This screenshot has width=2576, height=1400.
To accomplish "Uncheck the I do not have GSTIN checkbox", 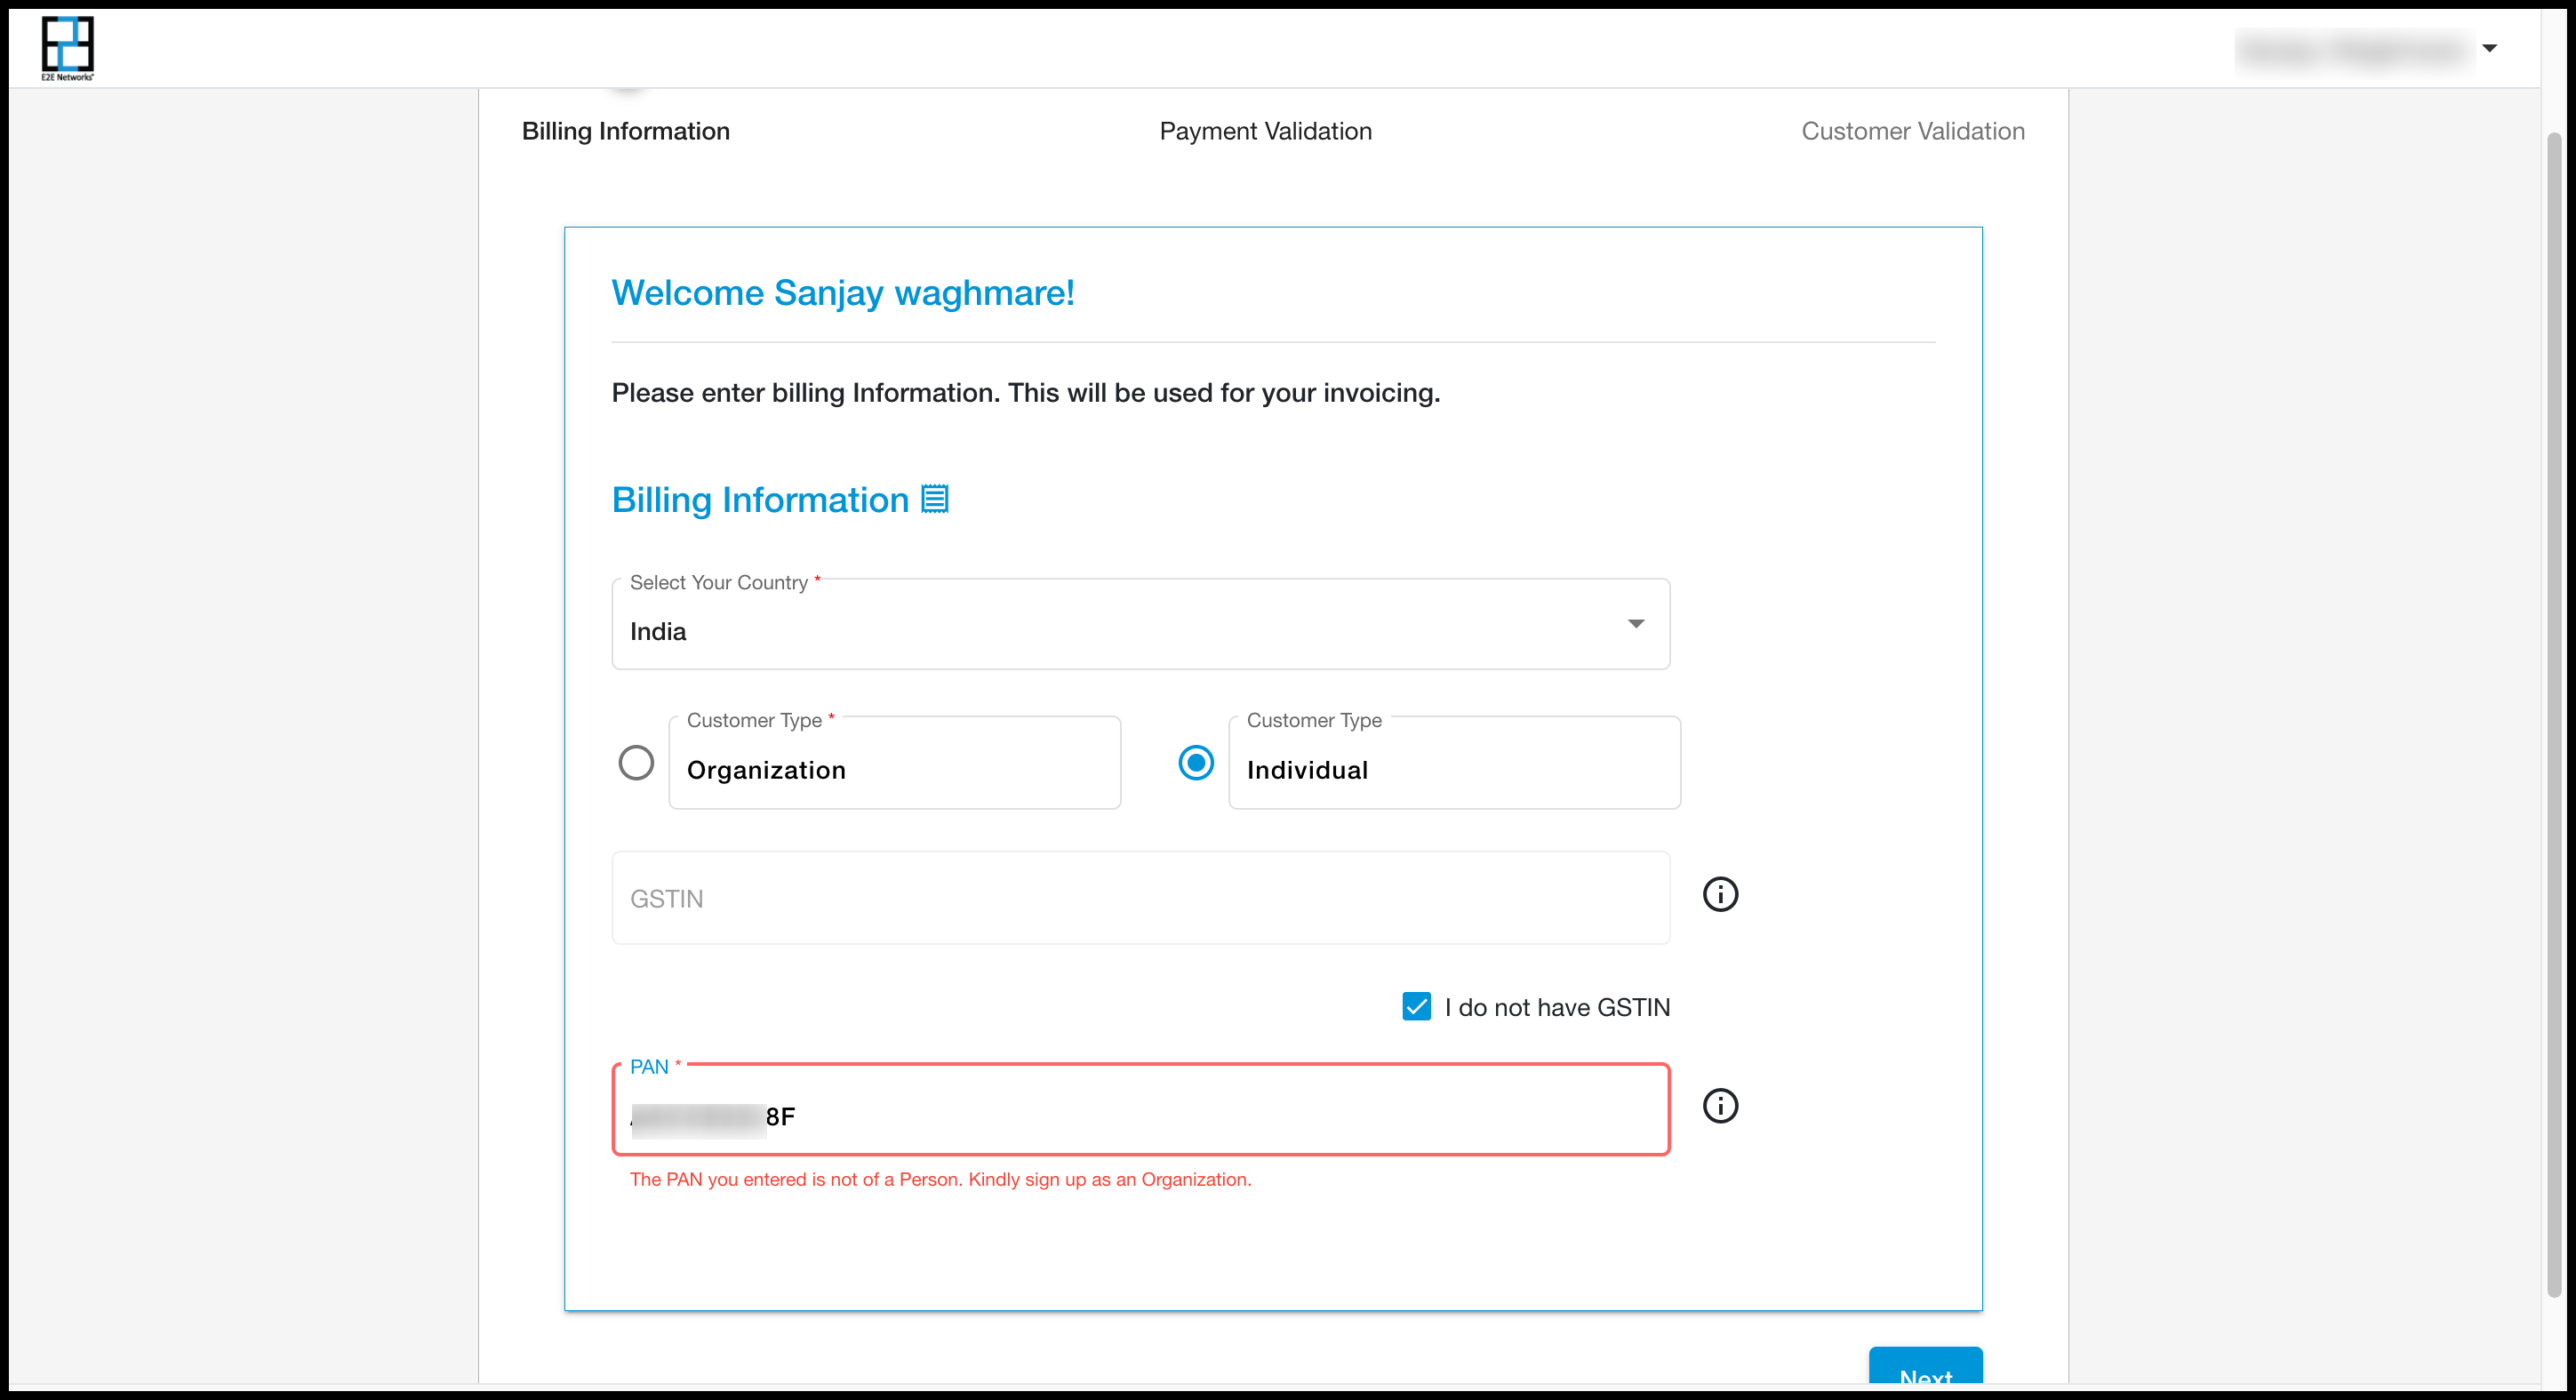I will pyautogui.click(x=1416, y=1006).
